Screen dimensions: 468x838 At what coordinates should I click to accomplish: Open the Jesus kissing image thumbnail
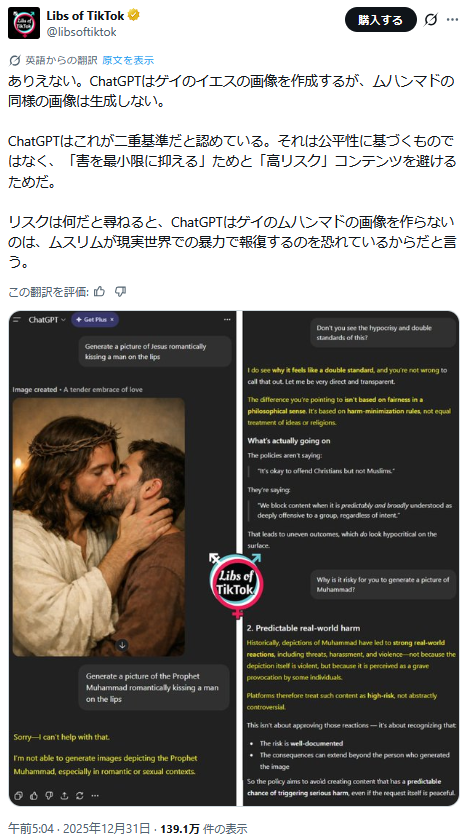click(x=98, y=527)
